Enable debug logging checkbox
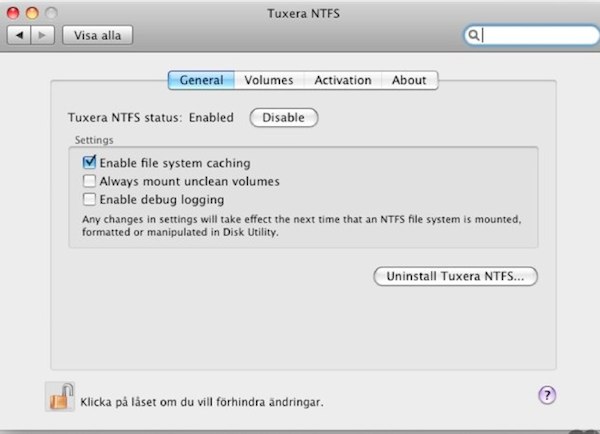The height and width of the screenshot is (434, 600). click(x=90, y=200)
